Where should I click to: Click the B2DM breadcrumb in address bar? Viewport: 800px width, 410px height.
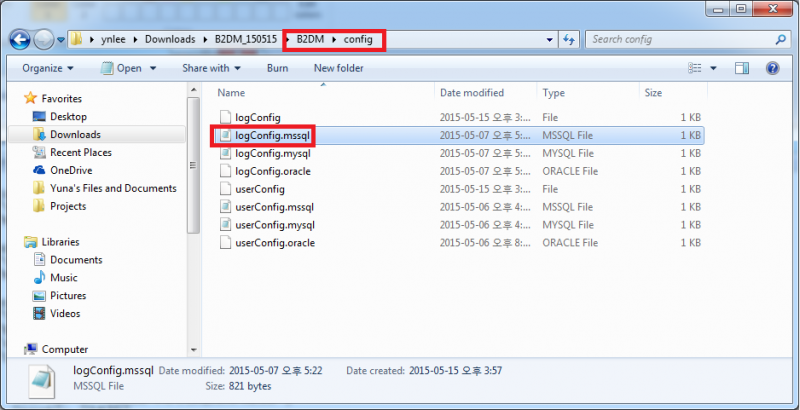310,40
